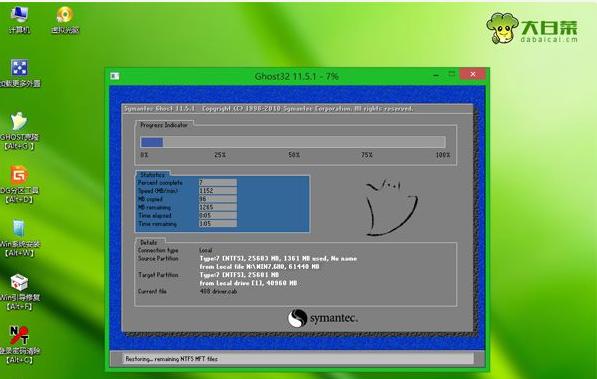The width and height of the screenshot is (597, 379).
Task: Open the Win system install Alt+W icon
Action: pyautogui.click(x=19, y=238)
